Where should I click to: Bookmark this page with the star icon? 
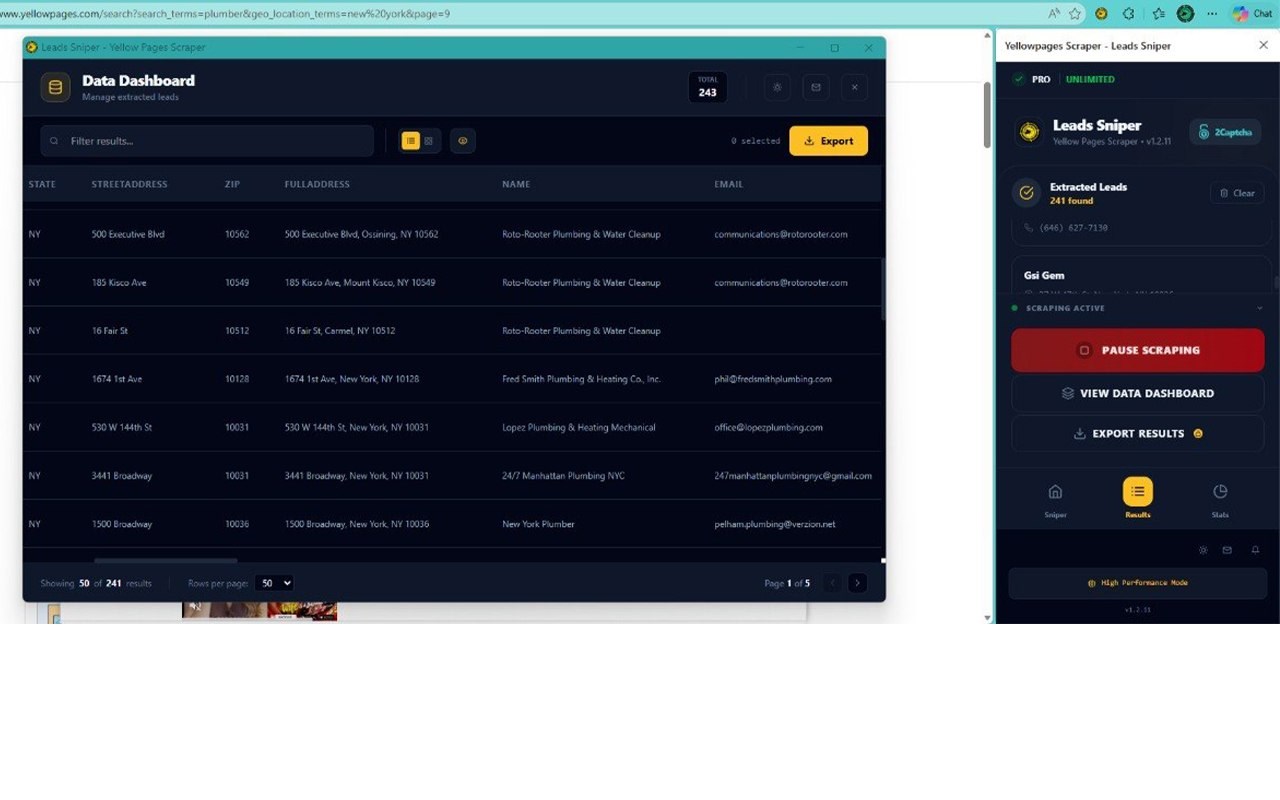tap(1075, 14)
